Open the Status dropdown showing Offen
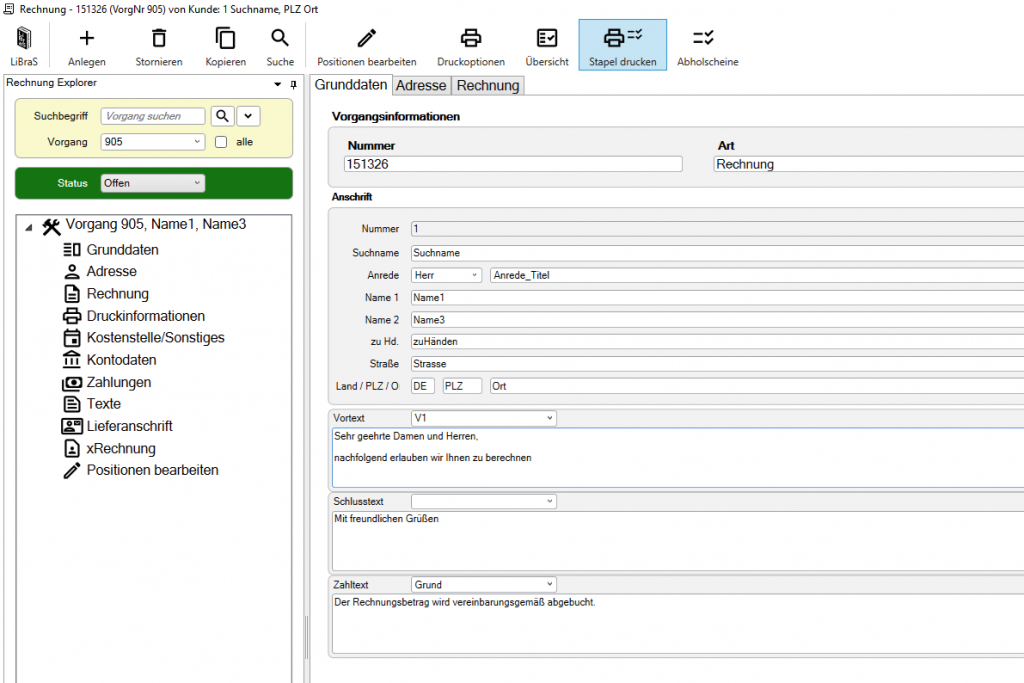This screenshot has width=1024, height=683. pos(152,183)
